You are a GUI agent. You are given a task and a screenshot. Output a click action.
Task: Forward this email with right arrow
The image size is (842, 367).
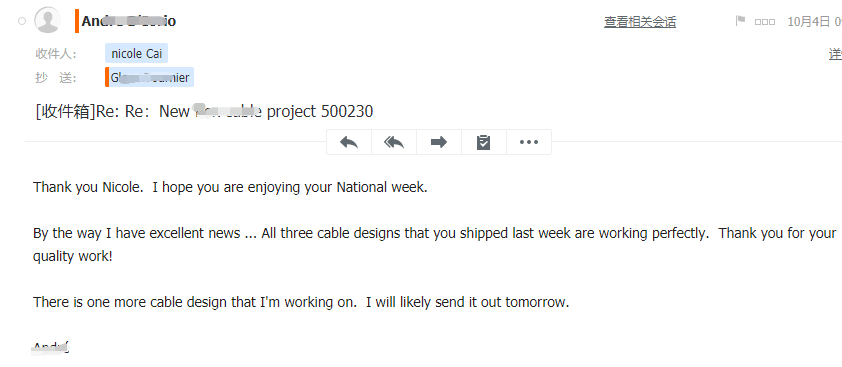click(439, 142)
